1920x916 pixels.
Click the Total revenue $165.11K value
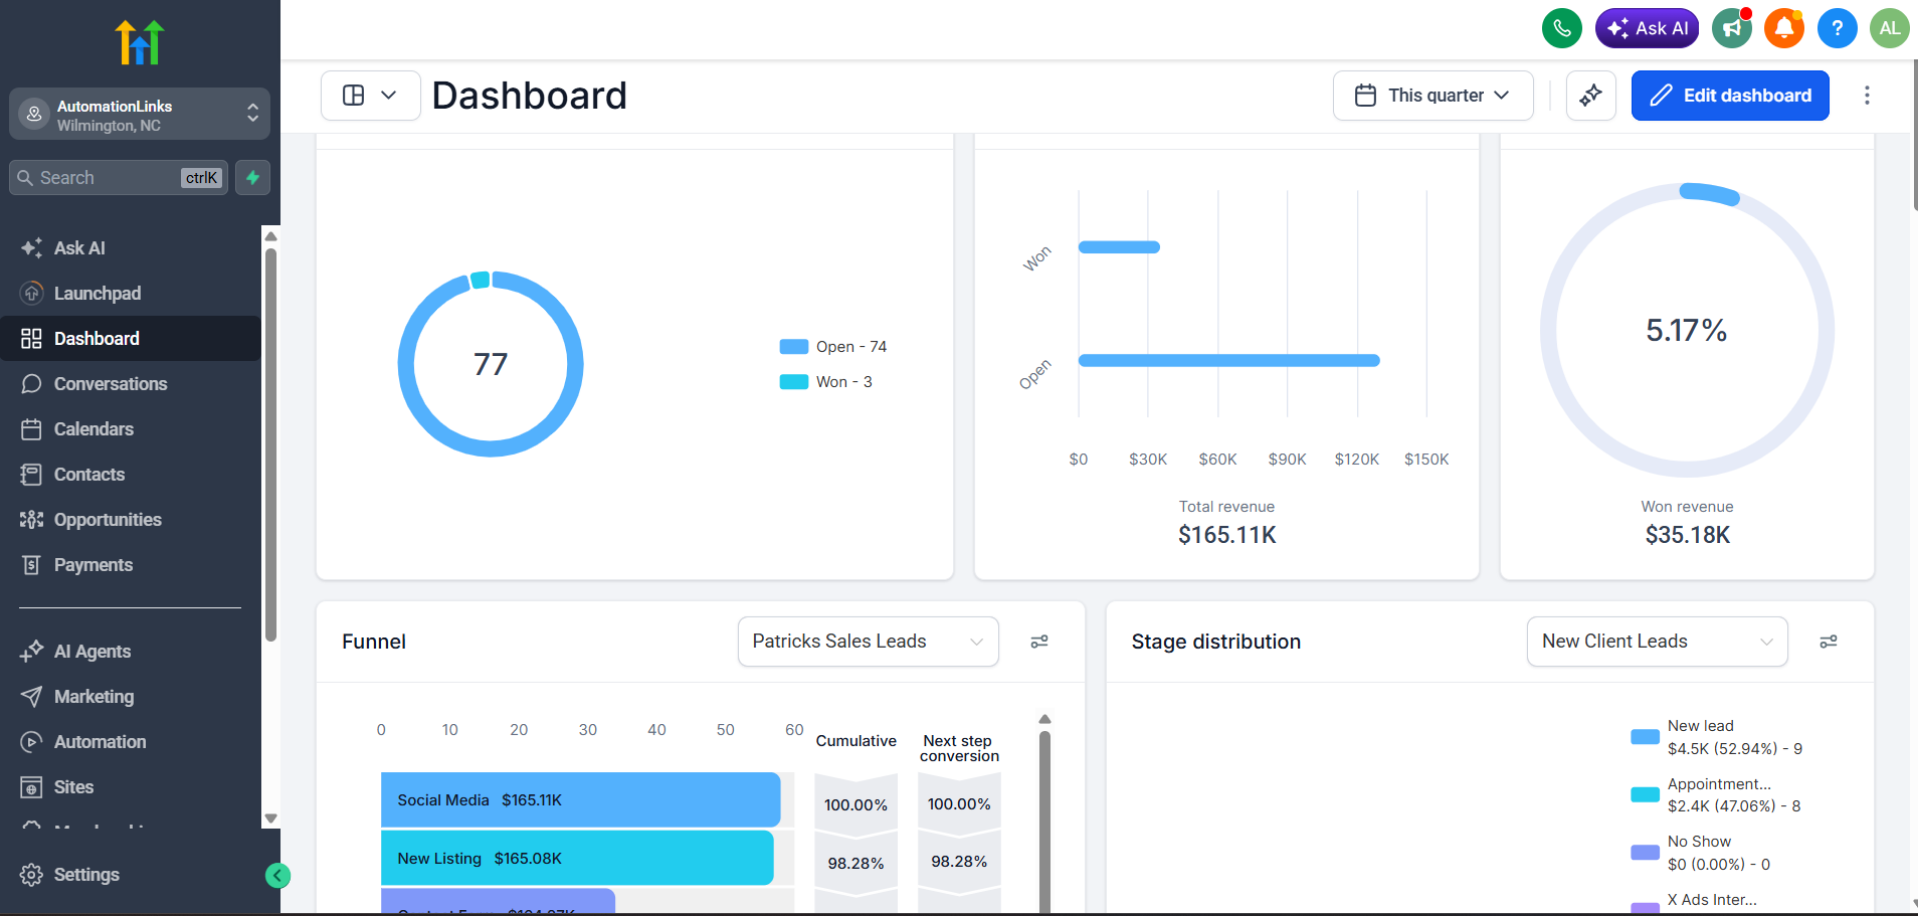click(x=1227, y=535)
